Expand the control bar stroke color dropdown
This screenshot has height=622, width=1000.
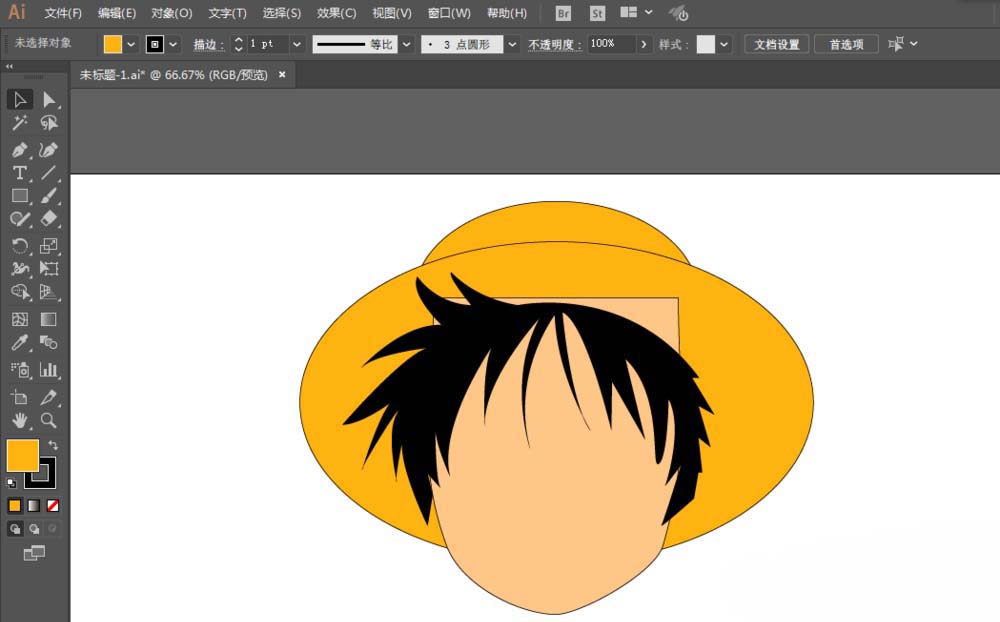[x=173, y=44]
